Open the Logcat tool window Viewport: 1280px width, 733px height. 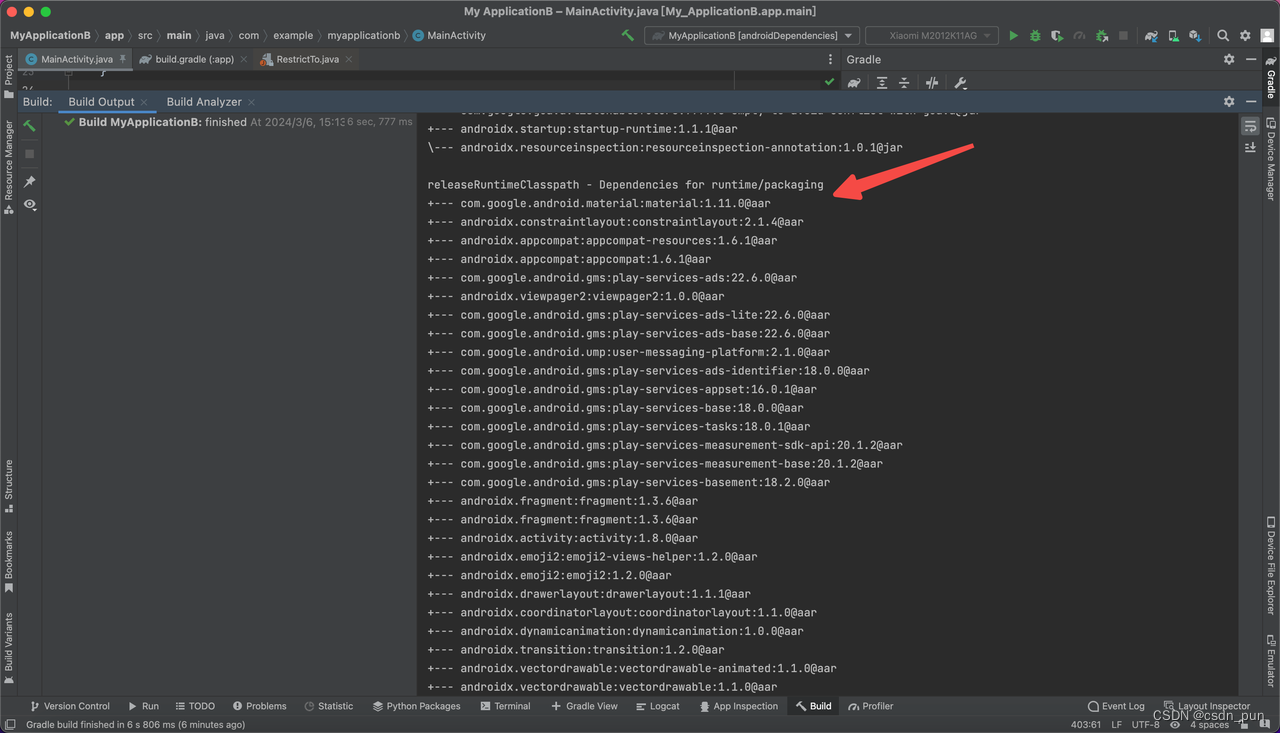click(x=657, y=706)
